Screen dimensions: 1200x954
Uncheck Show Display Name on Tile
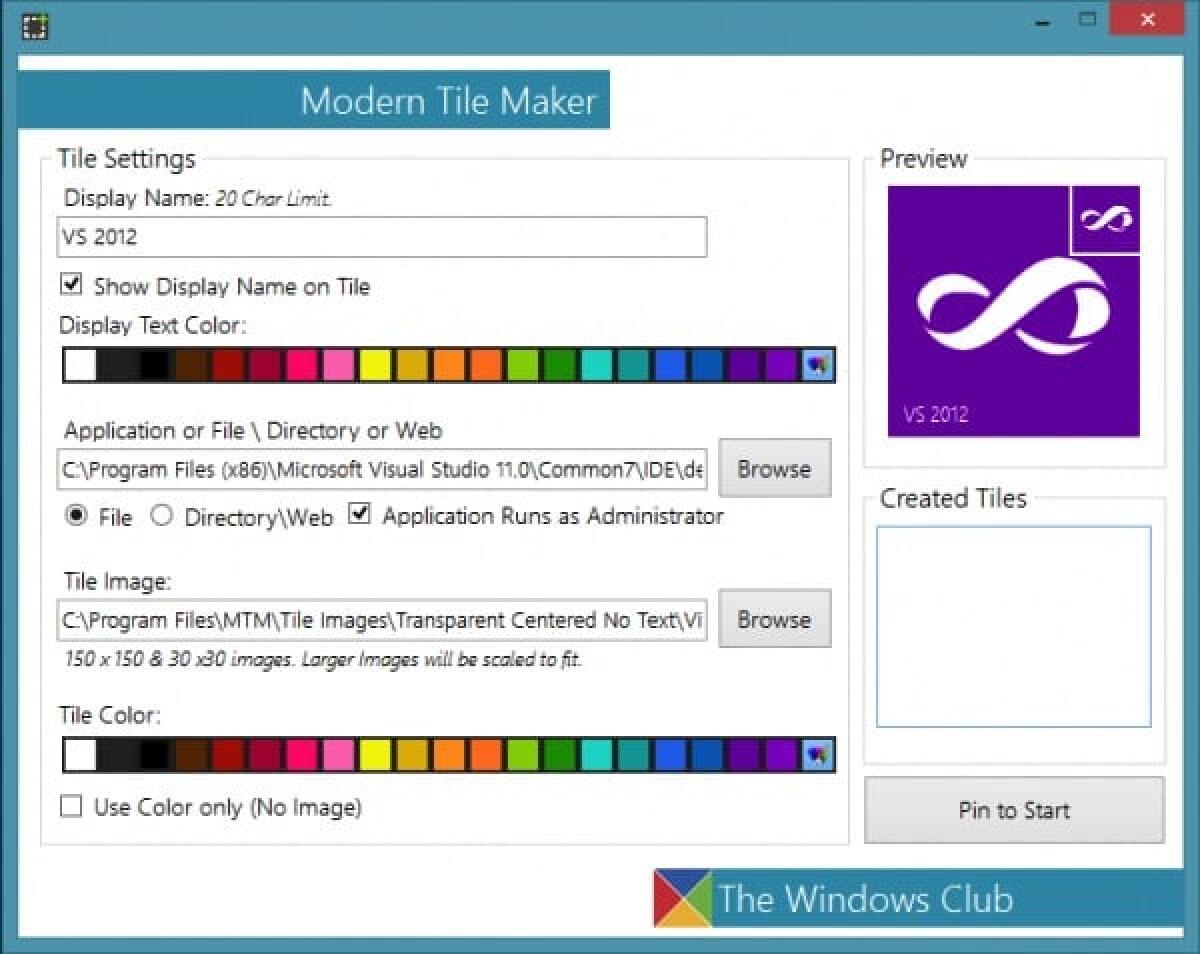(x=70, y=285)
